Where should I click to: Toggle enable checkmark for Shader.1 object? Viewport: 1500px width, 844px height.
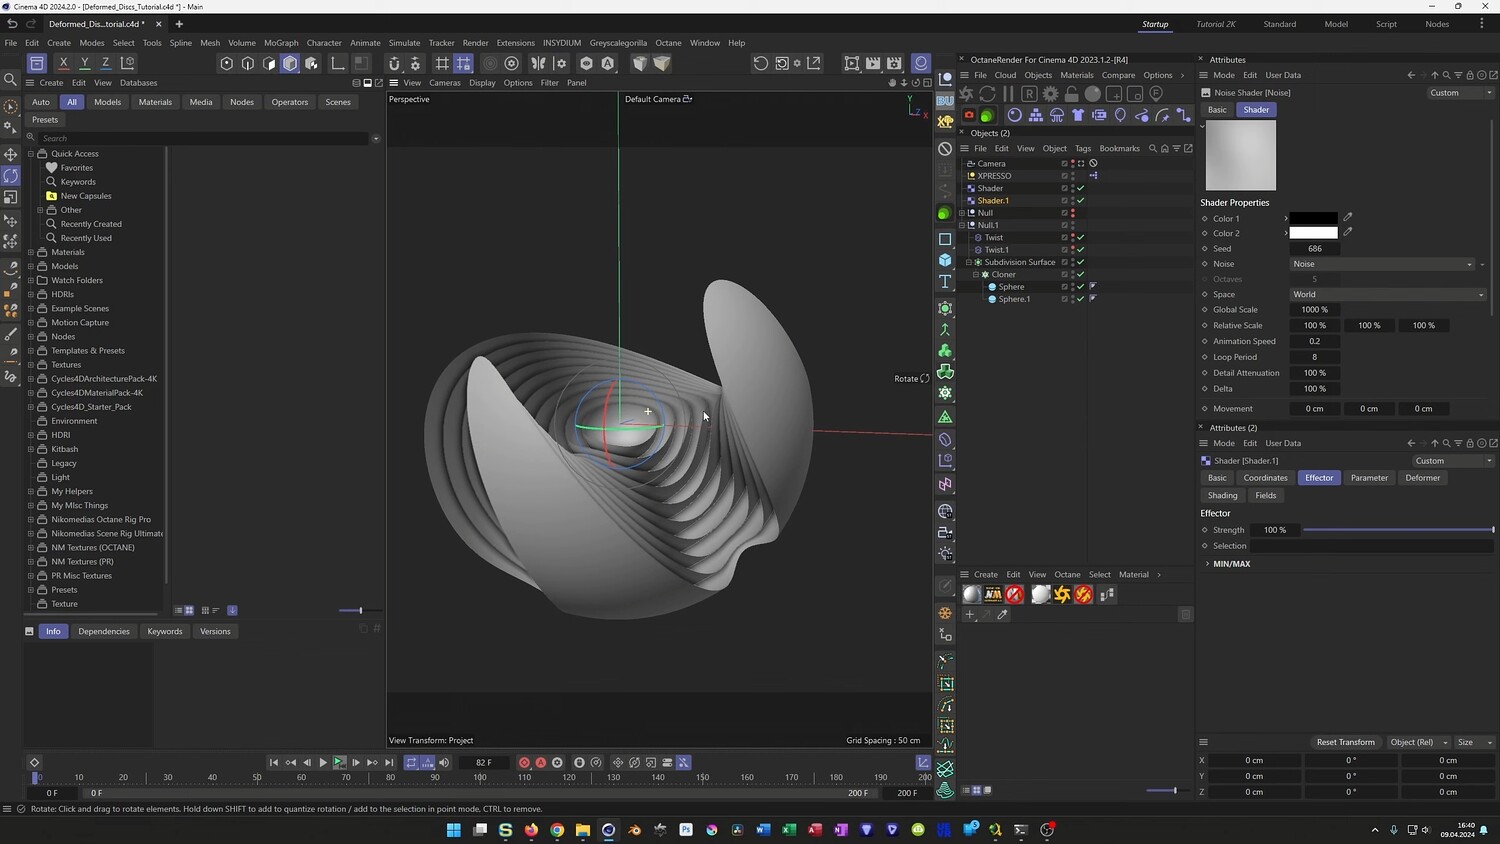coord(1080,200)
